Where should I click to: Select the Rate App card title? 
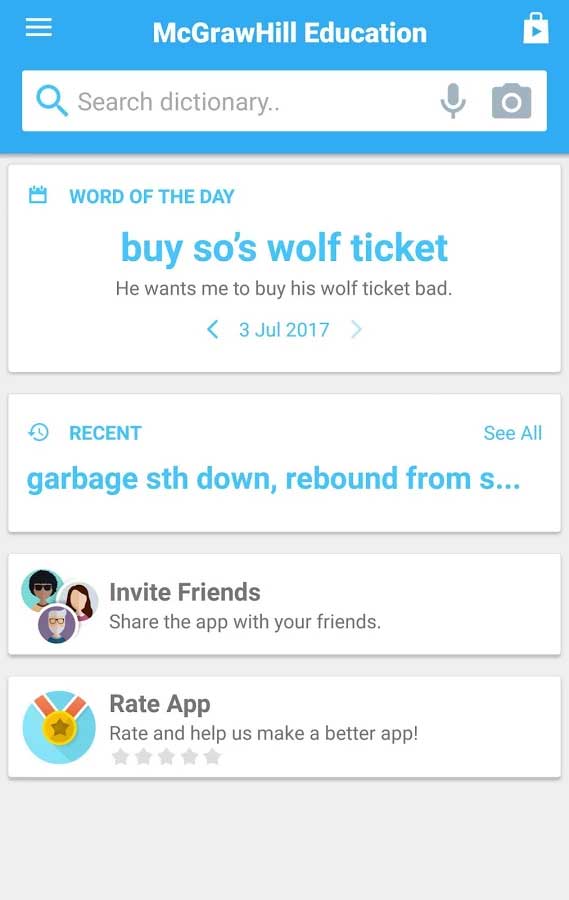160,704
